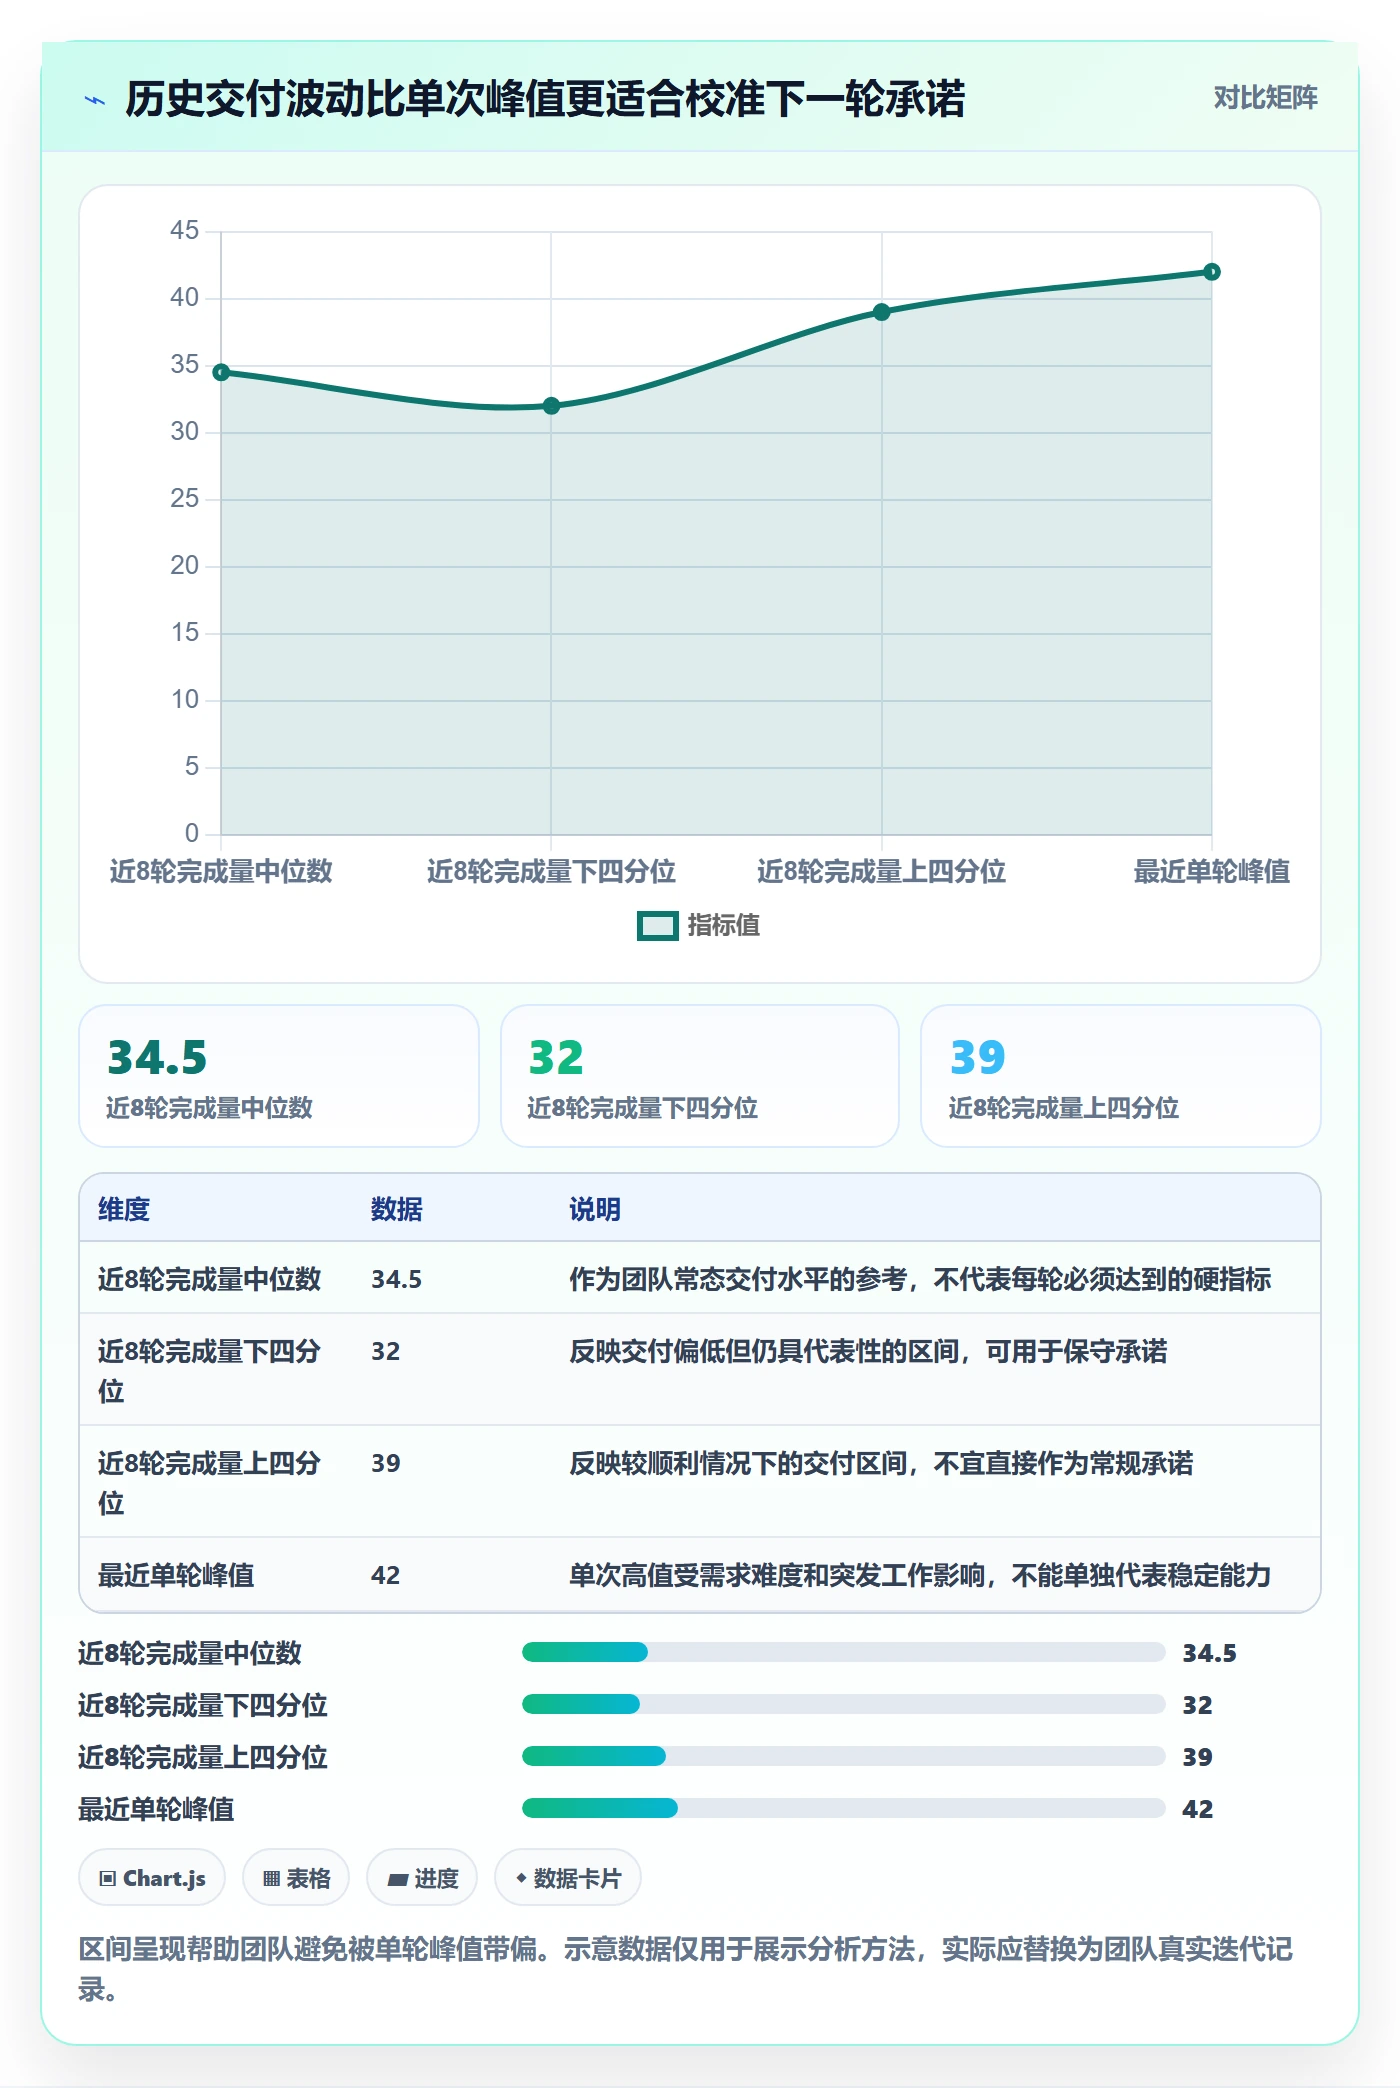Click the table cell with value 34.5
Image resolution: width=1400 pixels, height=2088 pixels.
[x=397, y=1279]
